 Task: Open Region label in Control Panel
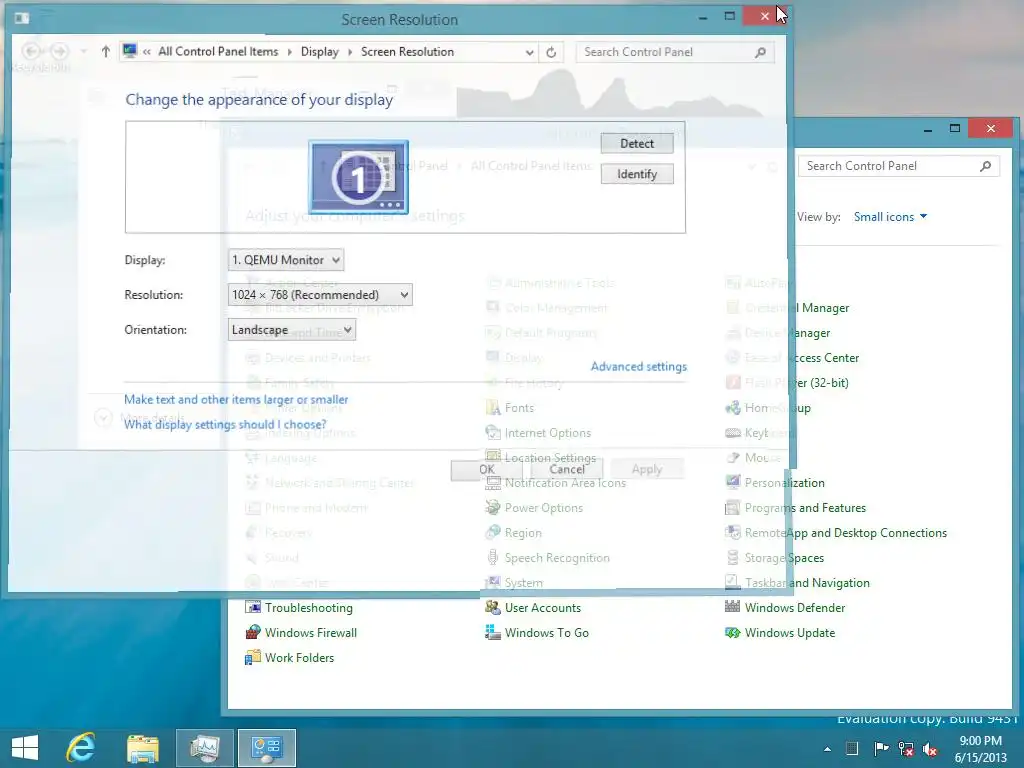(523, 533)
